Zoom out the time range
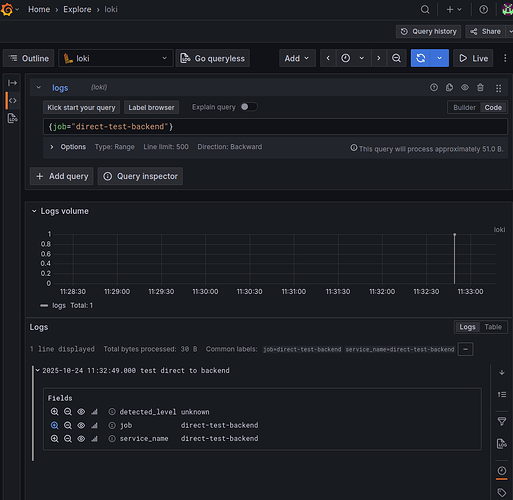513x500 pixels. click(396, 58)
